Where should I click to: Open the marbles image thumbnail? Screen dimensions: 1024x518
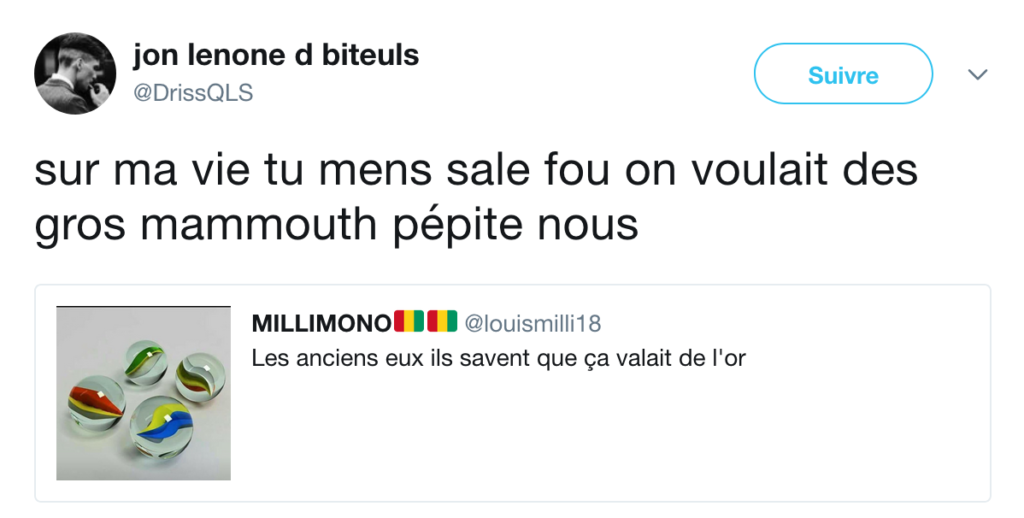[x=143, y=393]
